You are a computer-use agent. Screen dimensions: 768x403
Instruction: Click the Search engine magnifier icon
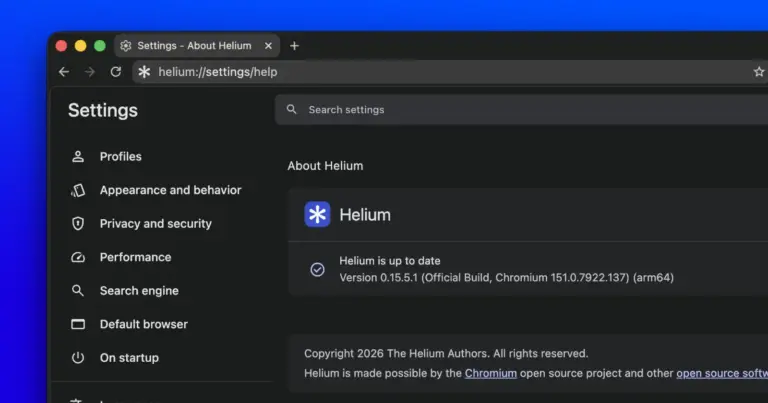[78, 291]
